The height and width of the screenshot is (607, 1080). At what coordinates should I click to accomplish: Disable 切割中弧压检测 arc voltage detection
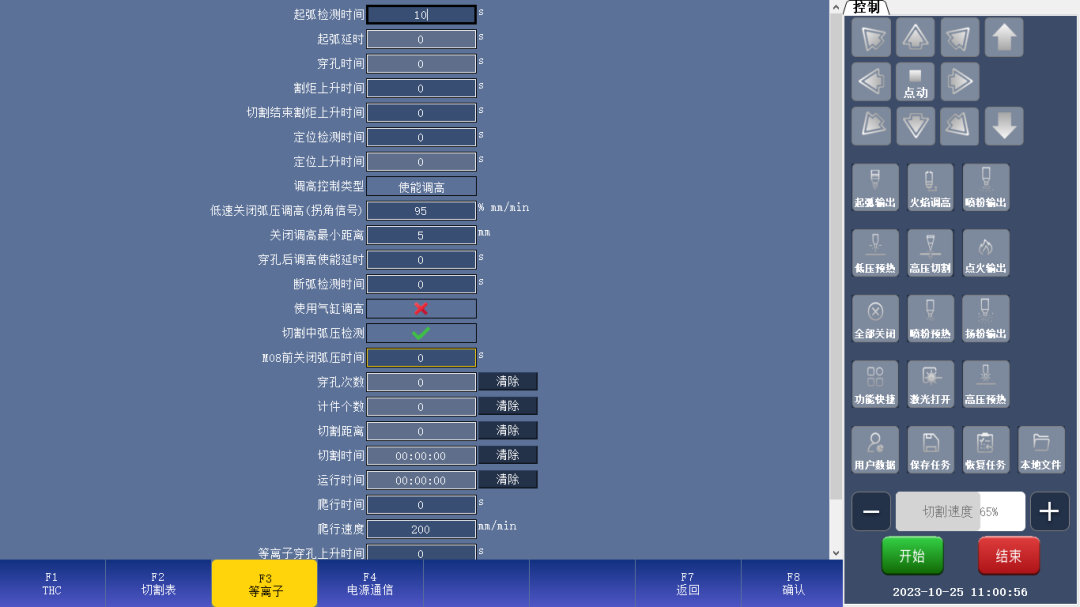tap(421, 332)
